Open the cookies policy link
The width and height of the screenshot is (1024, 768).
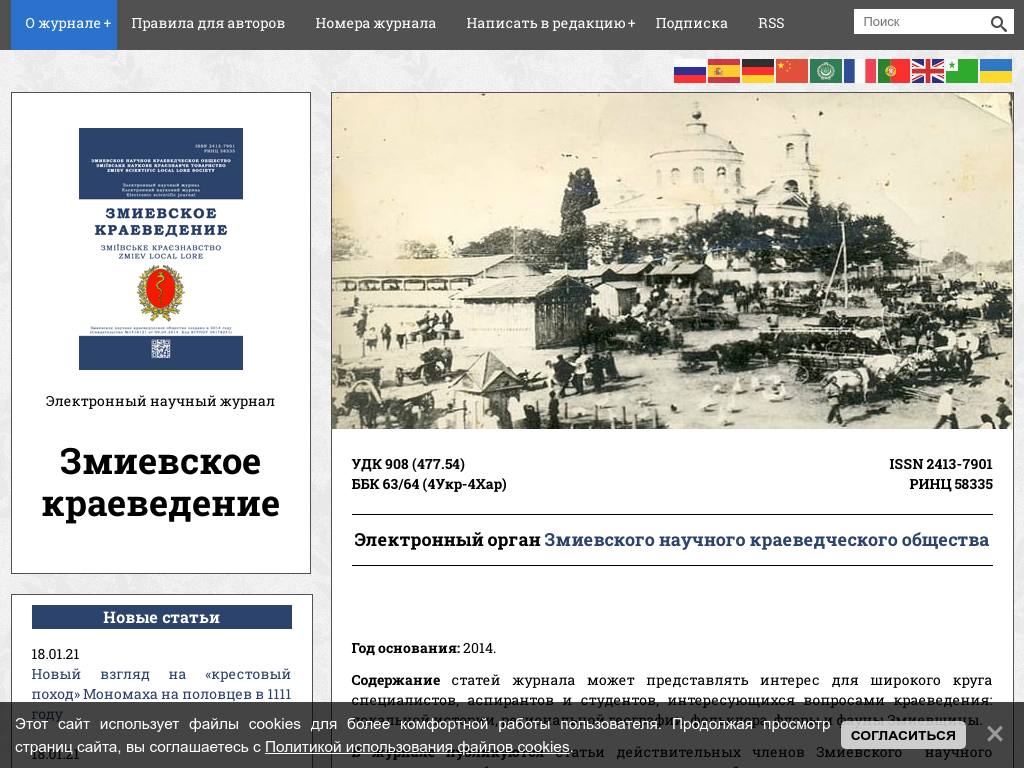[x=417, y=746]
